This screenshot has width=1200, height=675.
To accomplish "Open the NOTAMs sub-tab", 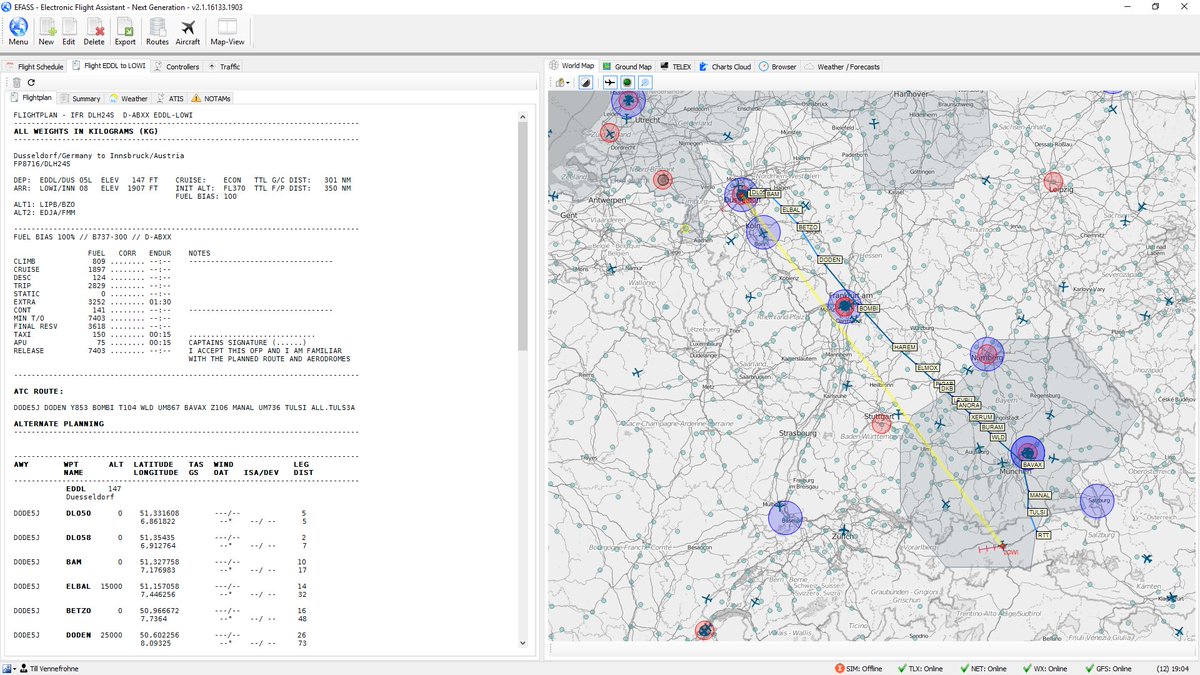I will [211, 98].
